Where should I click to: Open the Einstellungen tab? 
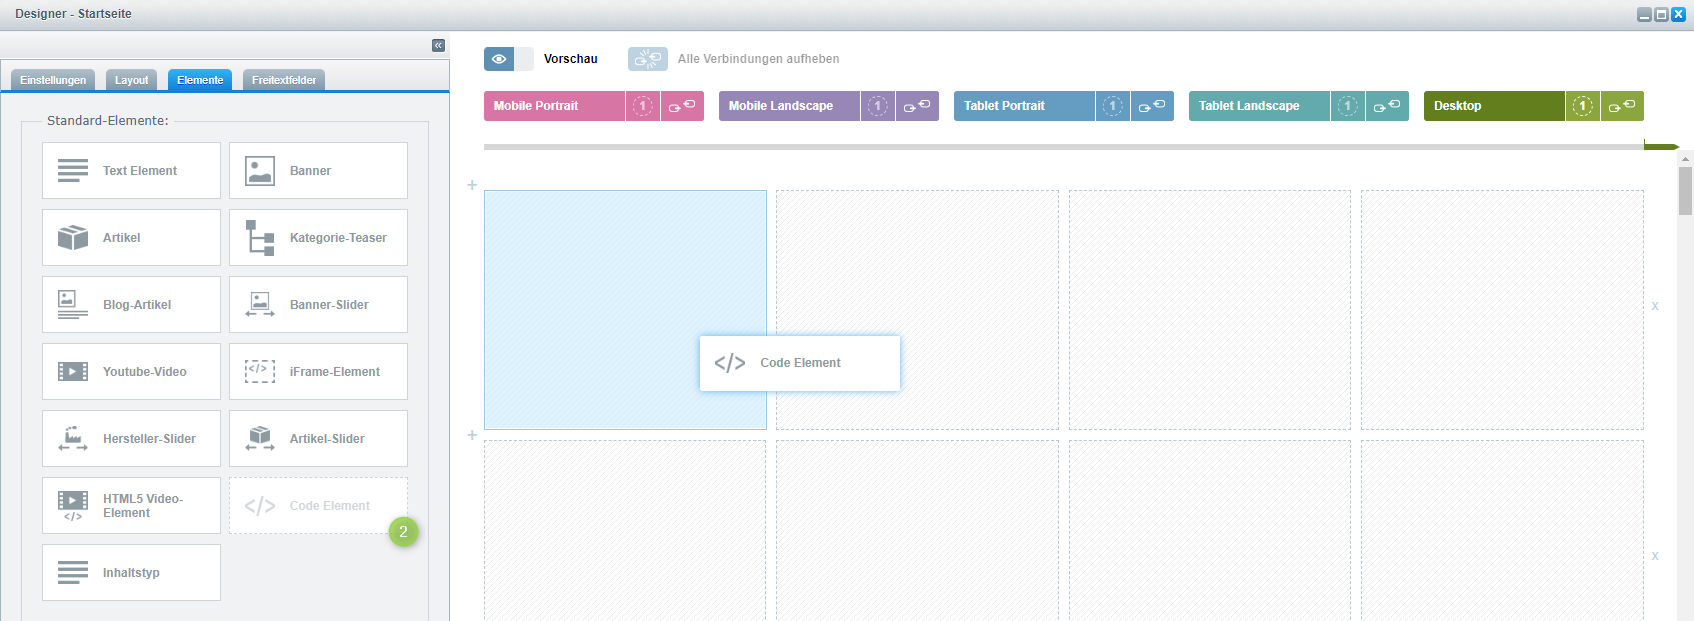click(x=53, y=80)
